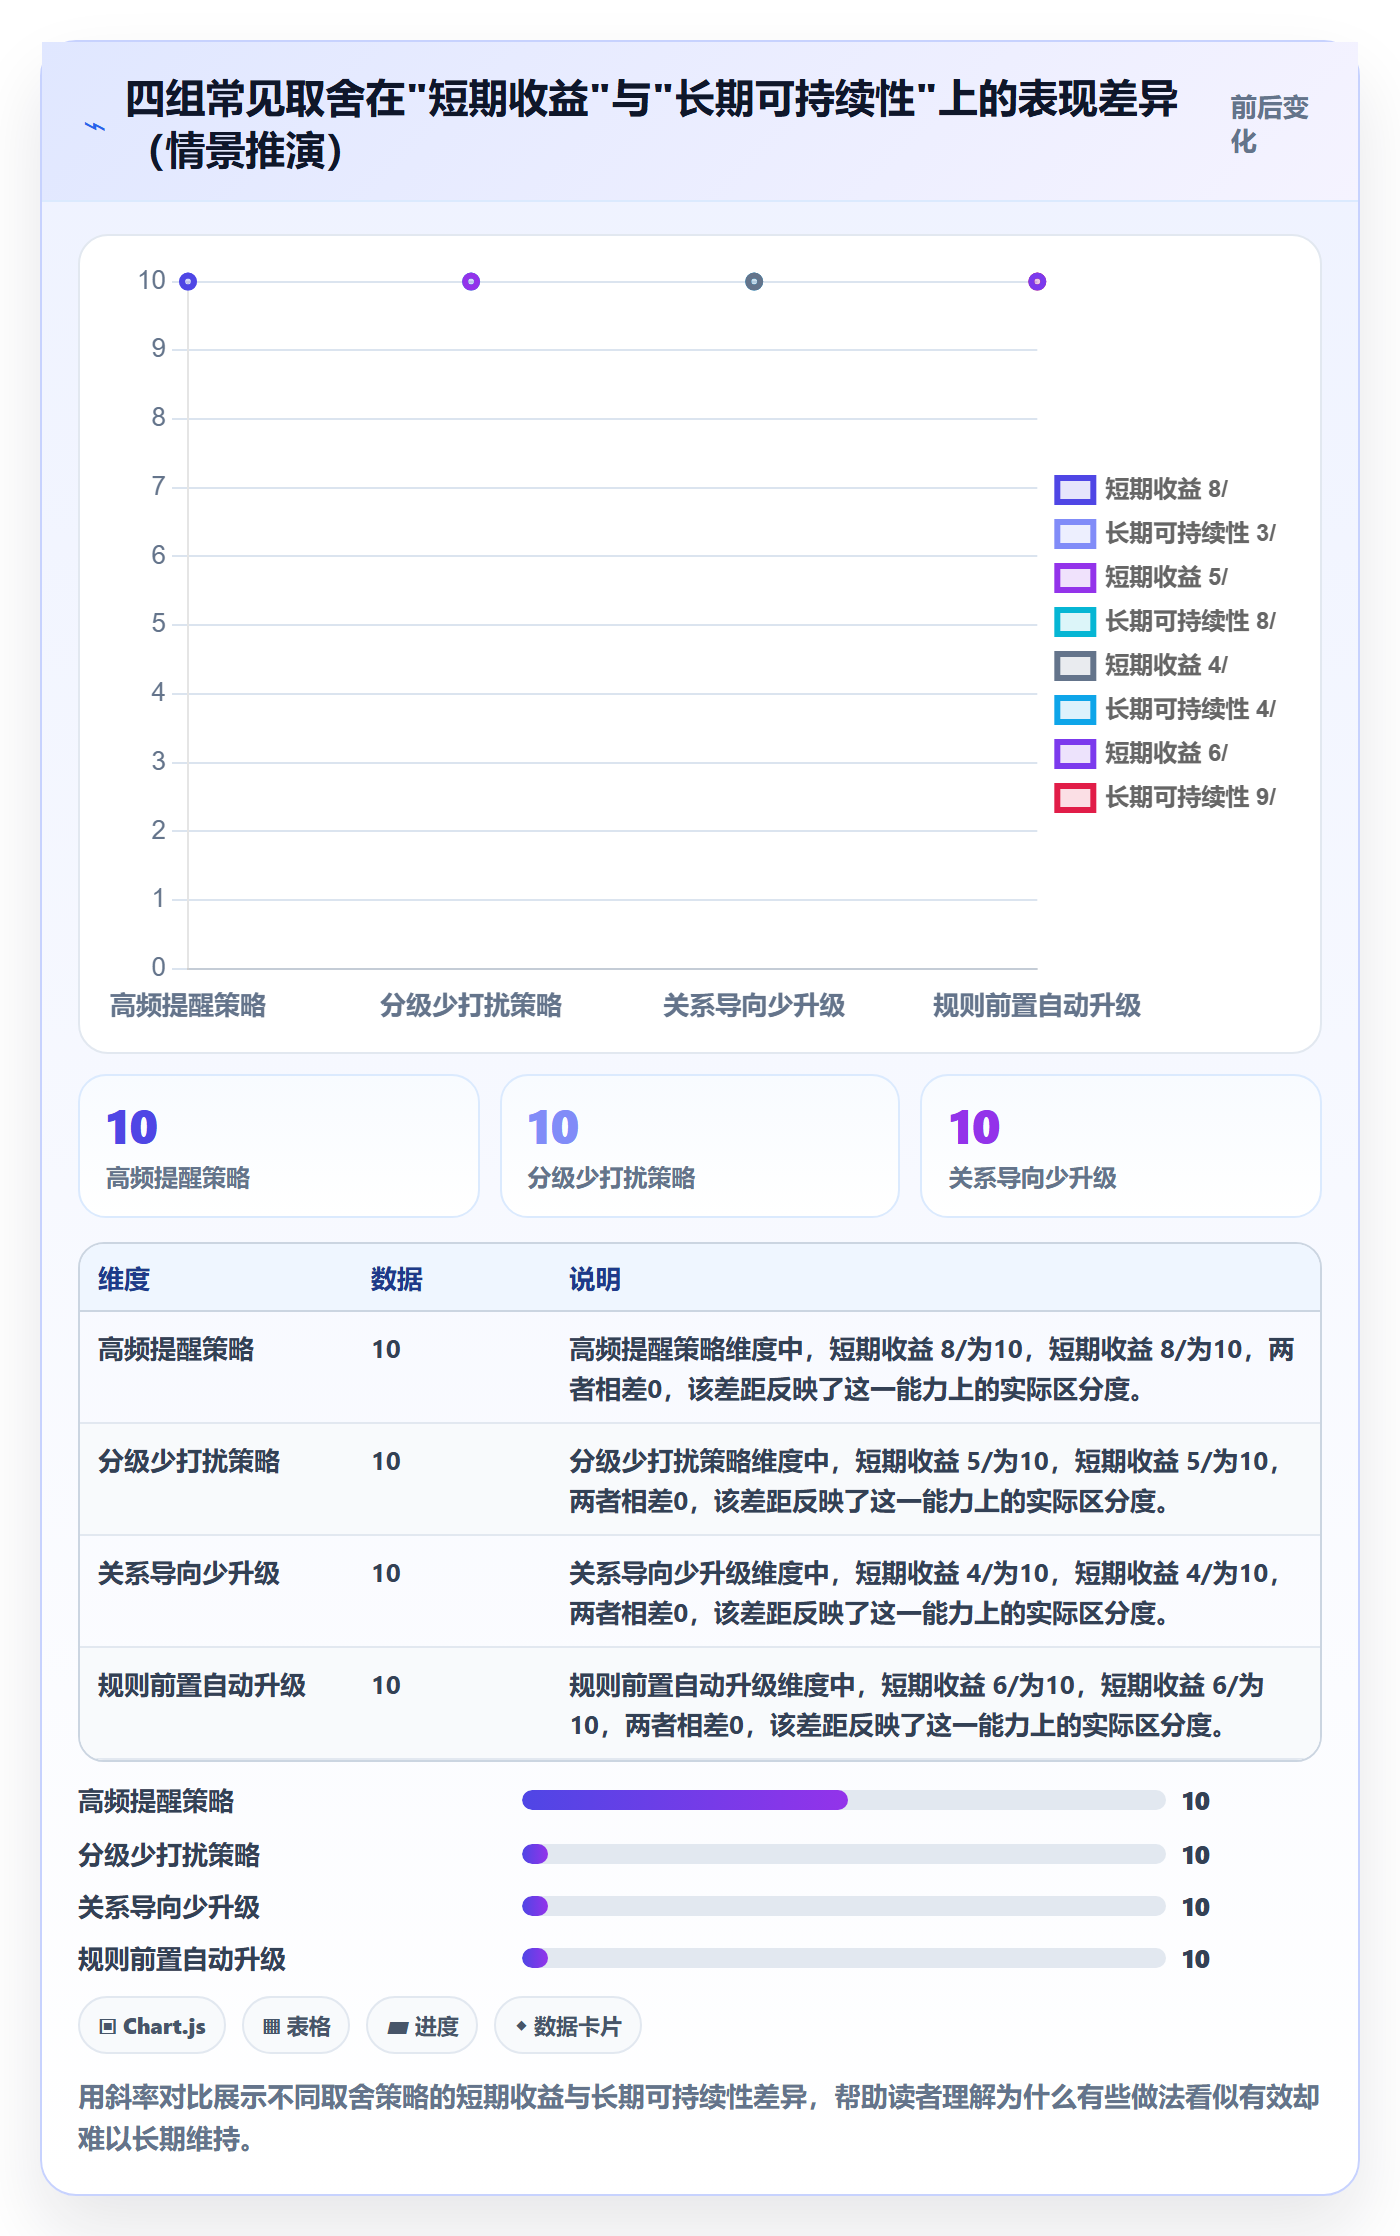Click the 数据卡片 tag chip
Image resolution: width=1400 pixels, height=2236 pixels.
click(568, 2026)
